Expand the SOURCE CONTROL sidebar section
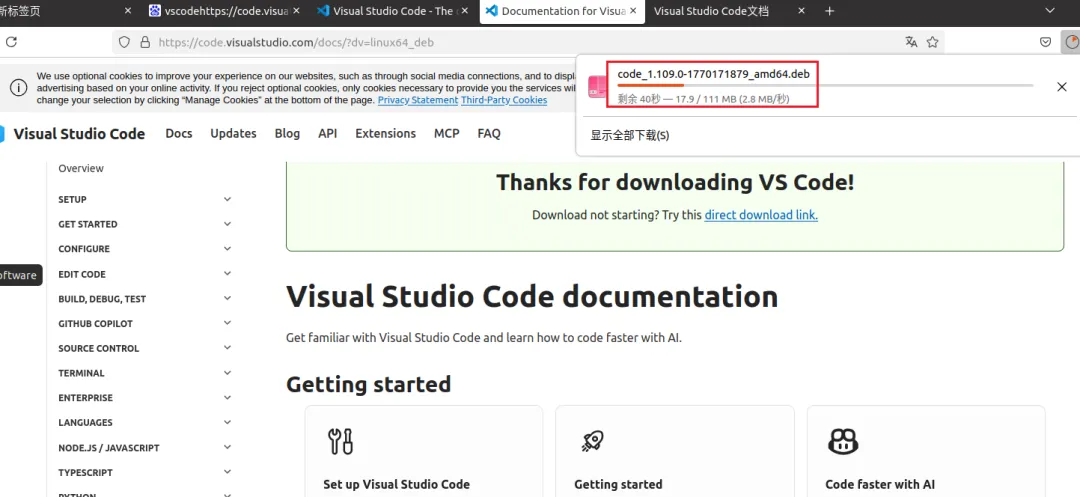This screenshot has width=1080, height=497. pos(145,348)
